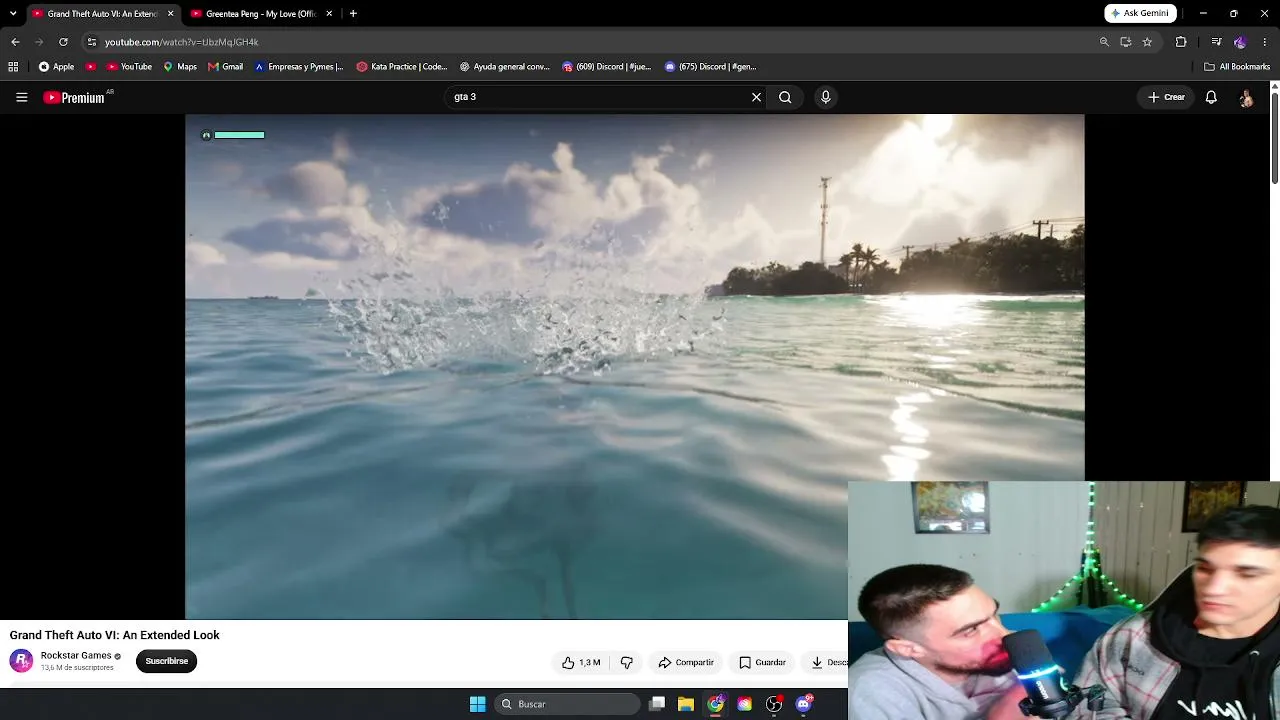The height and width of the screenshot is (720, 1280).
Task: Close the Greentea Peng tab
Action: tap(329, 14)
